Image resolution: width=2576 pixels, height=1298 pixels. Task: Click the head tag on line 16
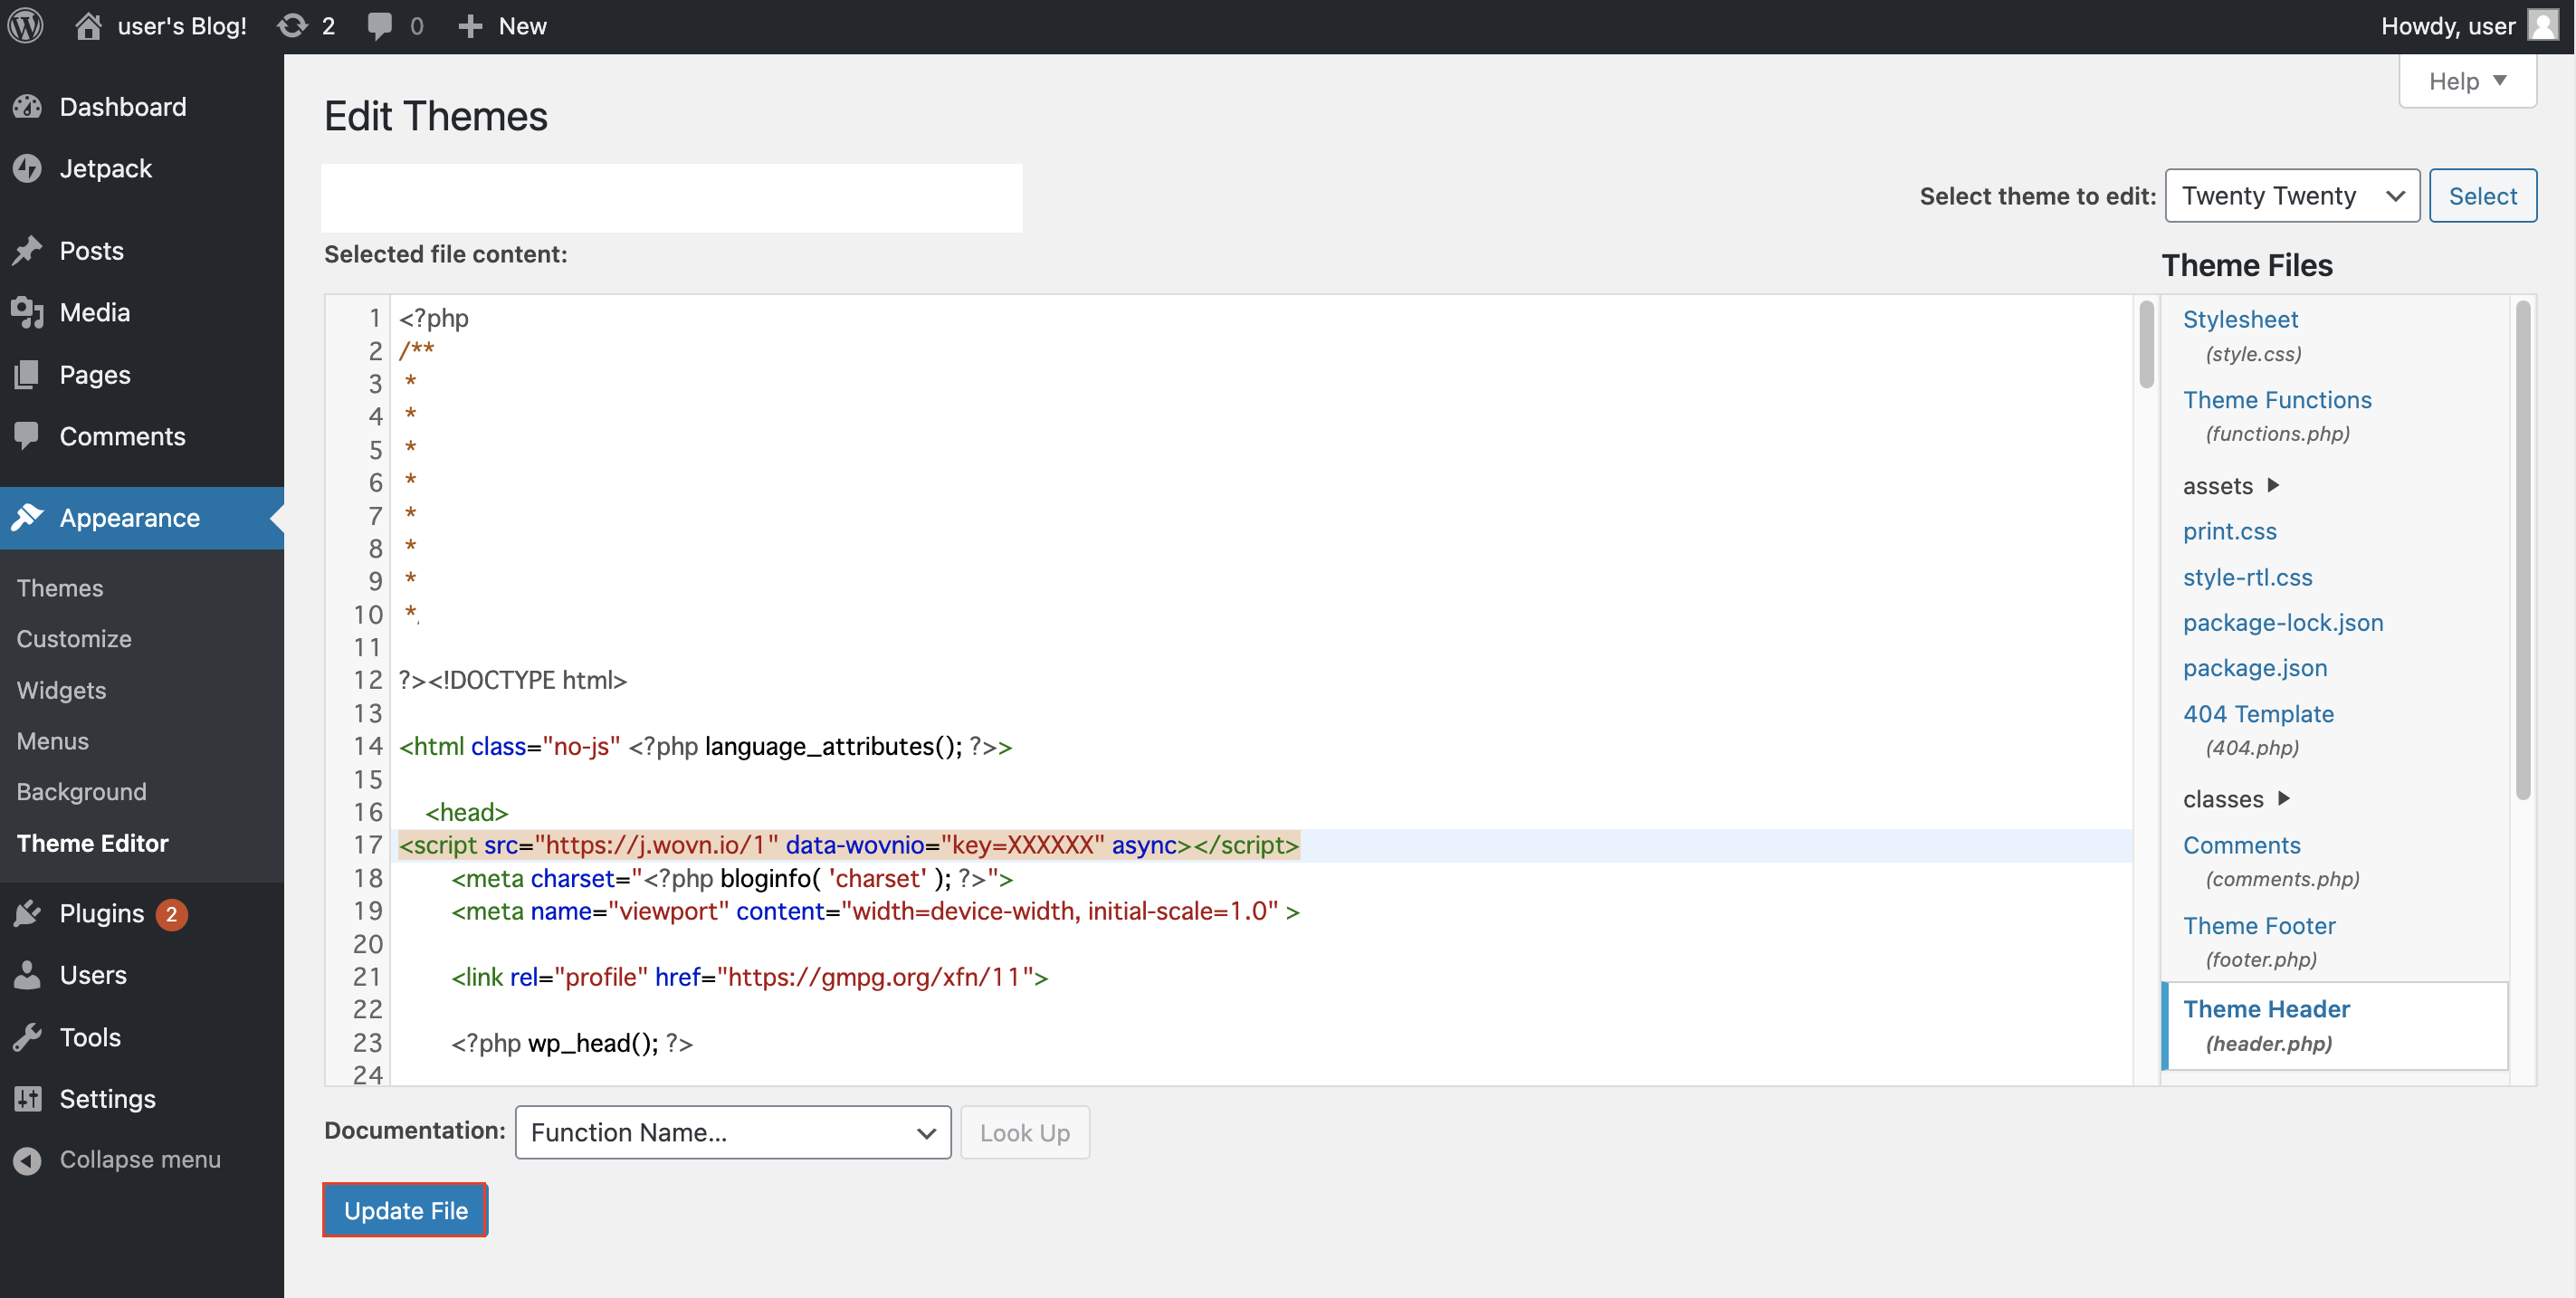(x=467, y=812)
